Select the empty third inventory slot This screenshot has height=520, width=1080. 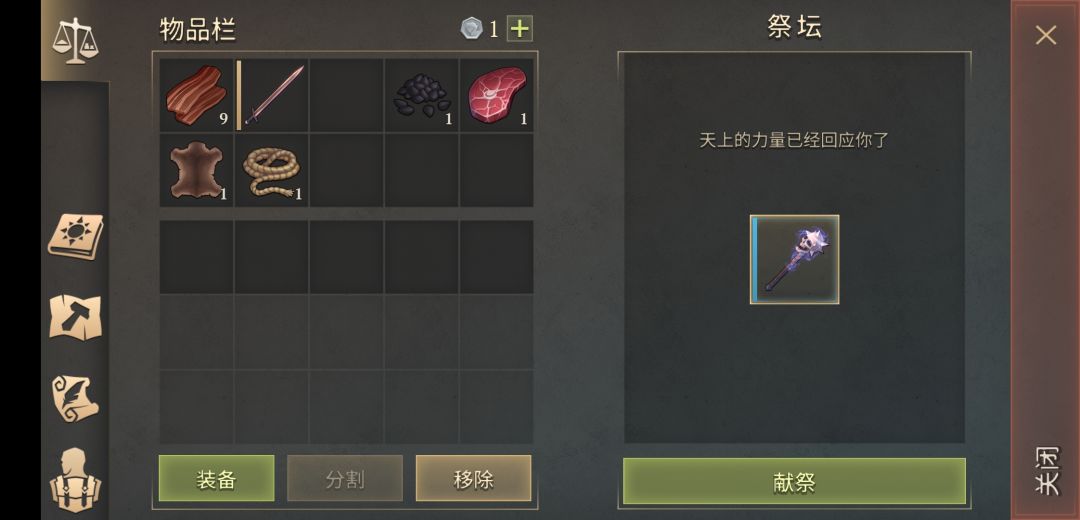[346, 95]
